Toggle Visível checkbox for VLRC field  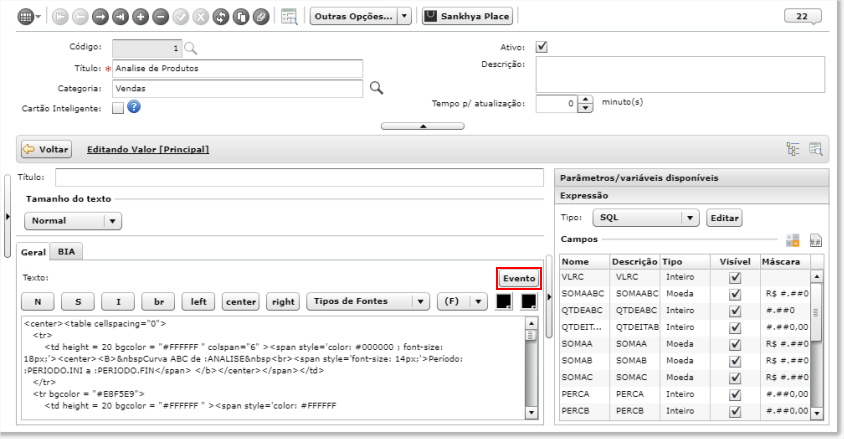click(x=735, y=278)
